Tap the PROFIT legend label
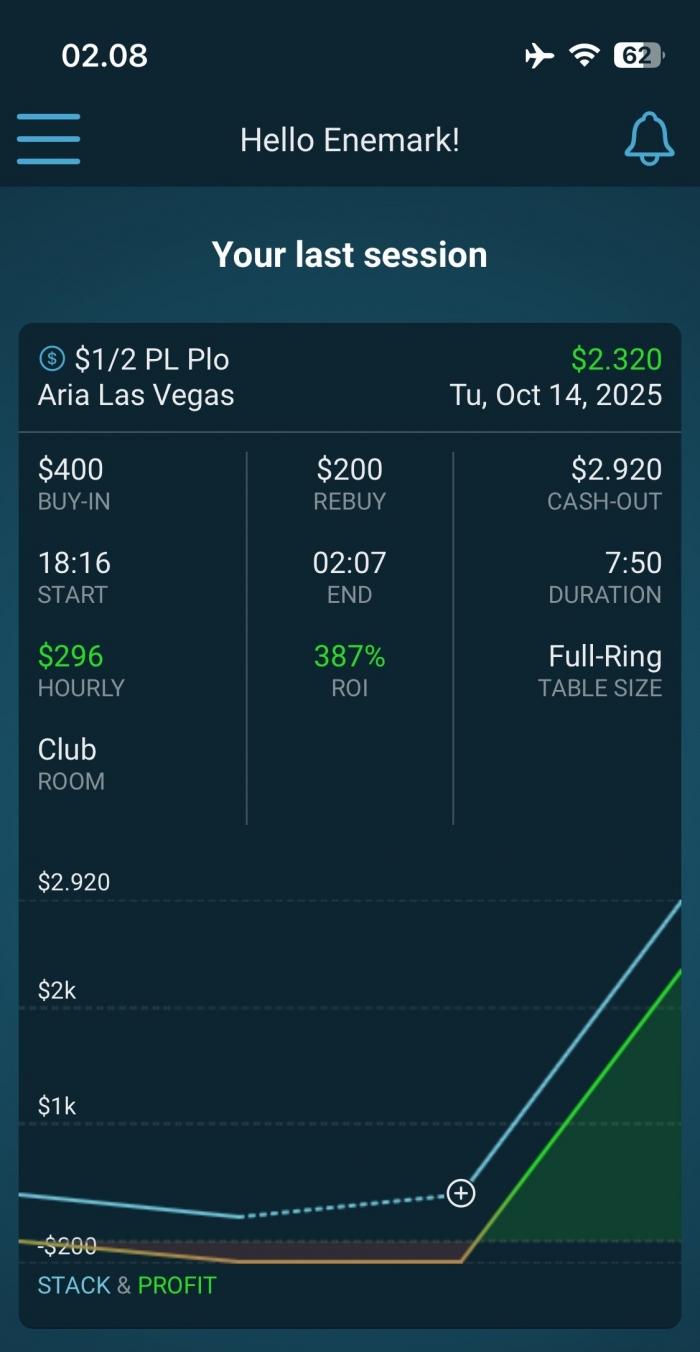Viewport: 700px width, 1352px height. pyautogui.click(x=177, y=1285)
